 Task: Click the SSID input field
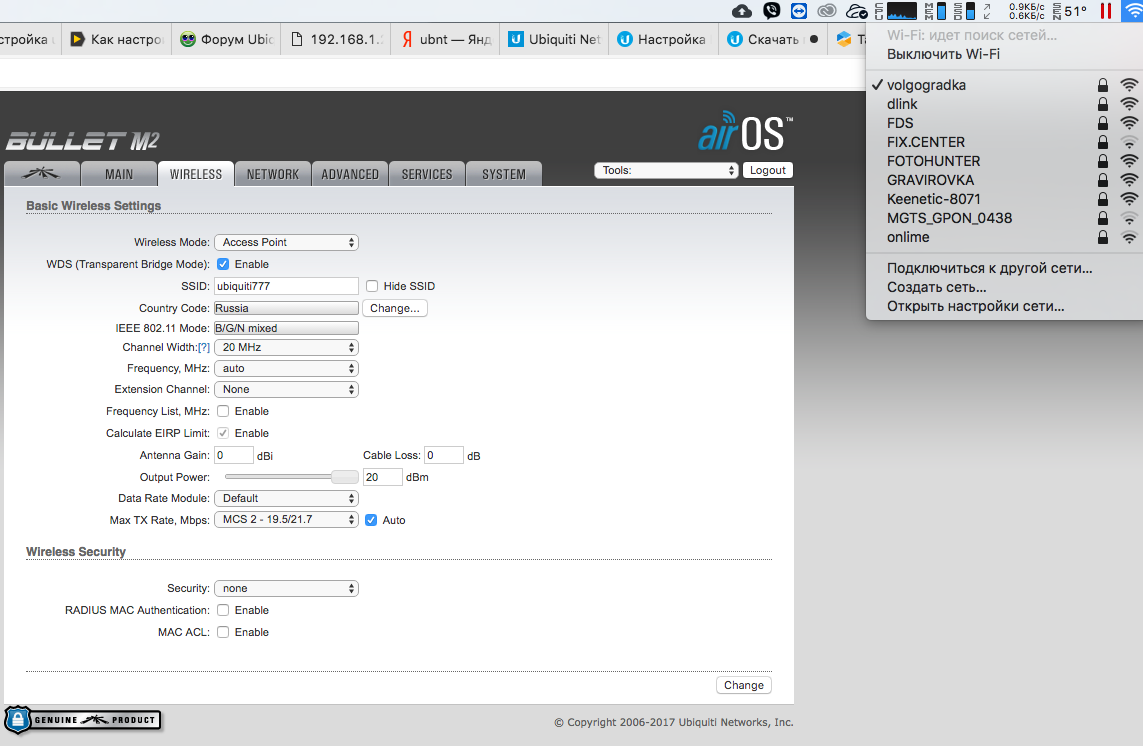pyautogui.click(x=286, y=286)
